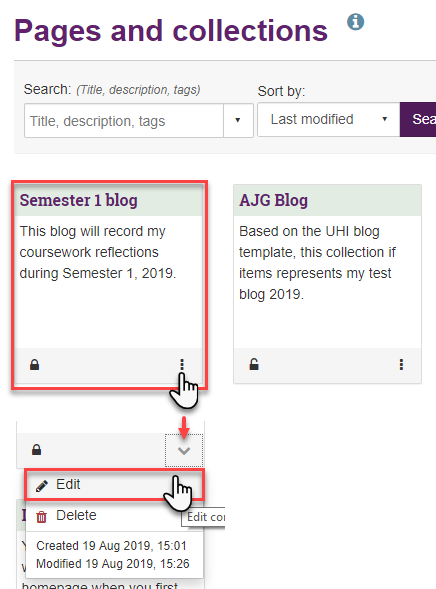This screenshot has width=436, height=589.
Task: Click the open lock icon on AJG Blog
Action: click(x=254, y=364)
